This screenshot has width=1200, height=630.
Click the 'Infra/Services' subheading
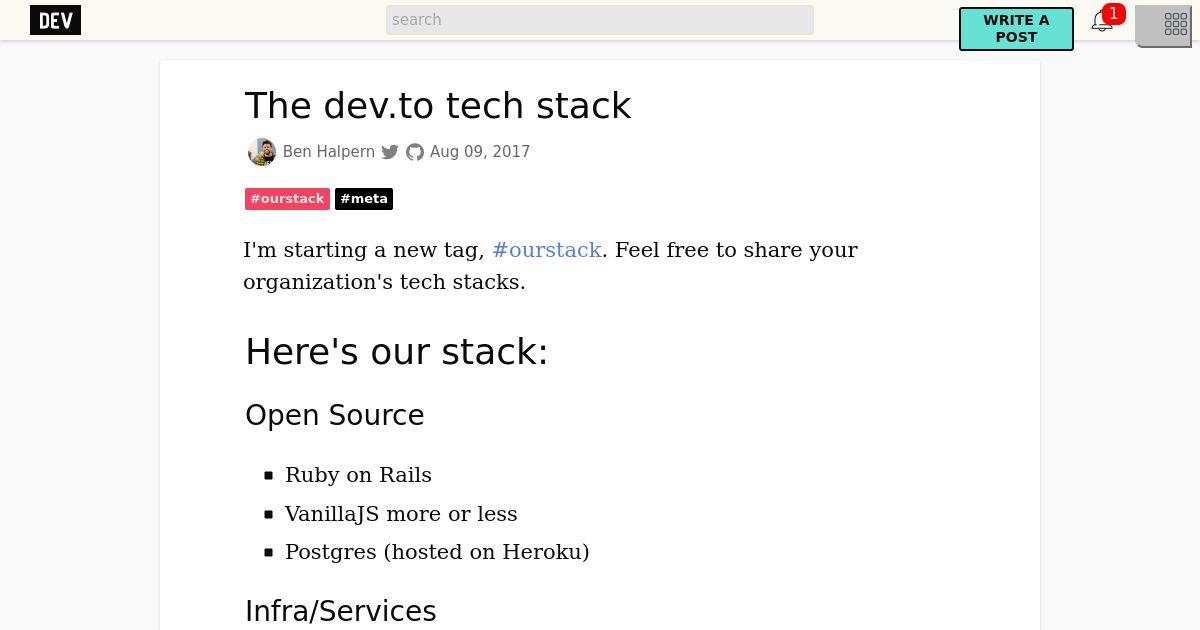click(x=341, y=611)
